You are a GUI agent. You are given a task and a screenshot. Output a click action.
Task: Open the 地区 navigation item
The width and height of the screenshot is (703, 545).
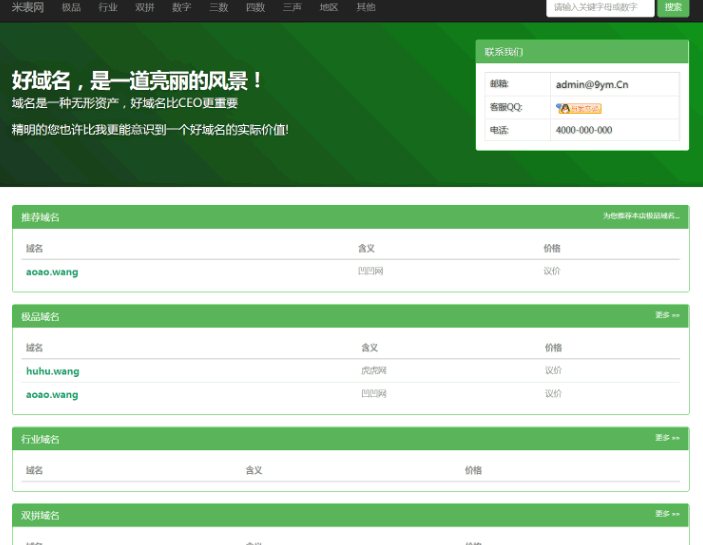pos(329,7)
